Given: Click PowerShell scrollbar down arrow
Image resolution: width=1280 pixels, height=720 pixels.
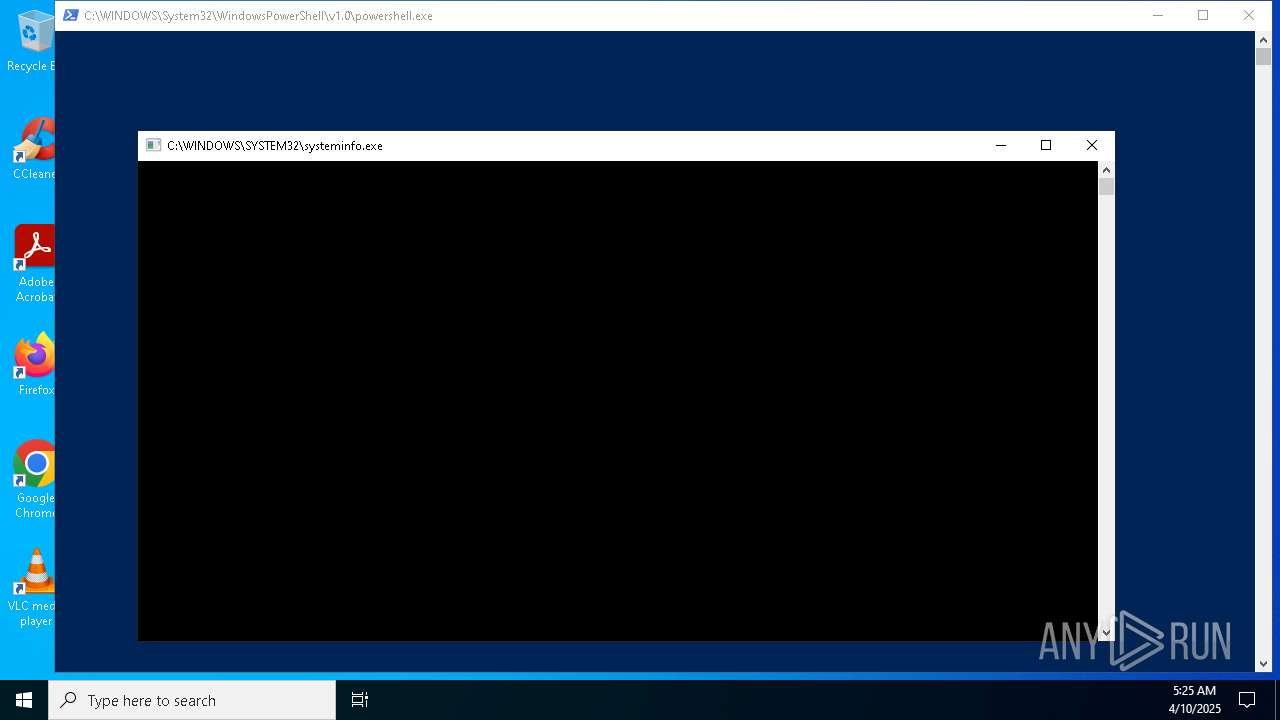Looking at the screenshot, I should pos(1263,663).
